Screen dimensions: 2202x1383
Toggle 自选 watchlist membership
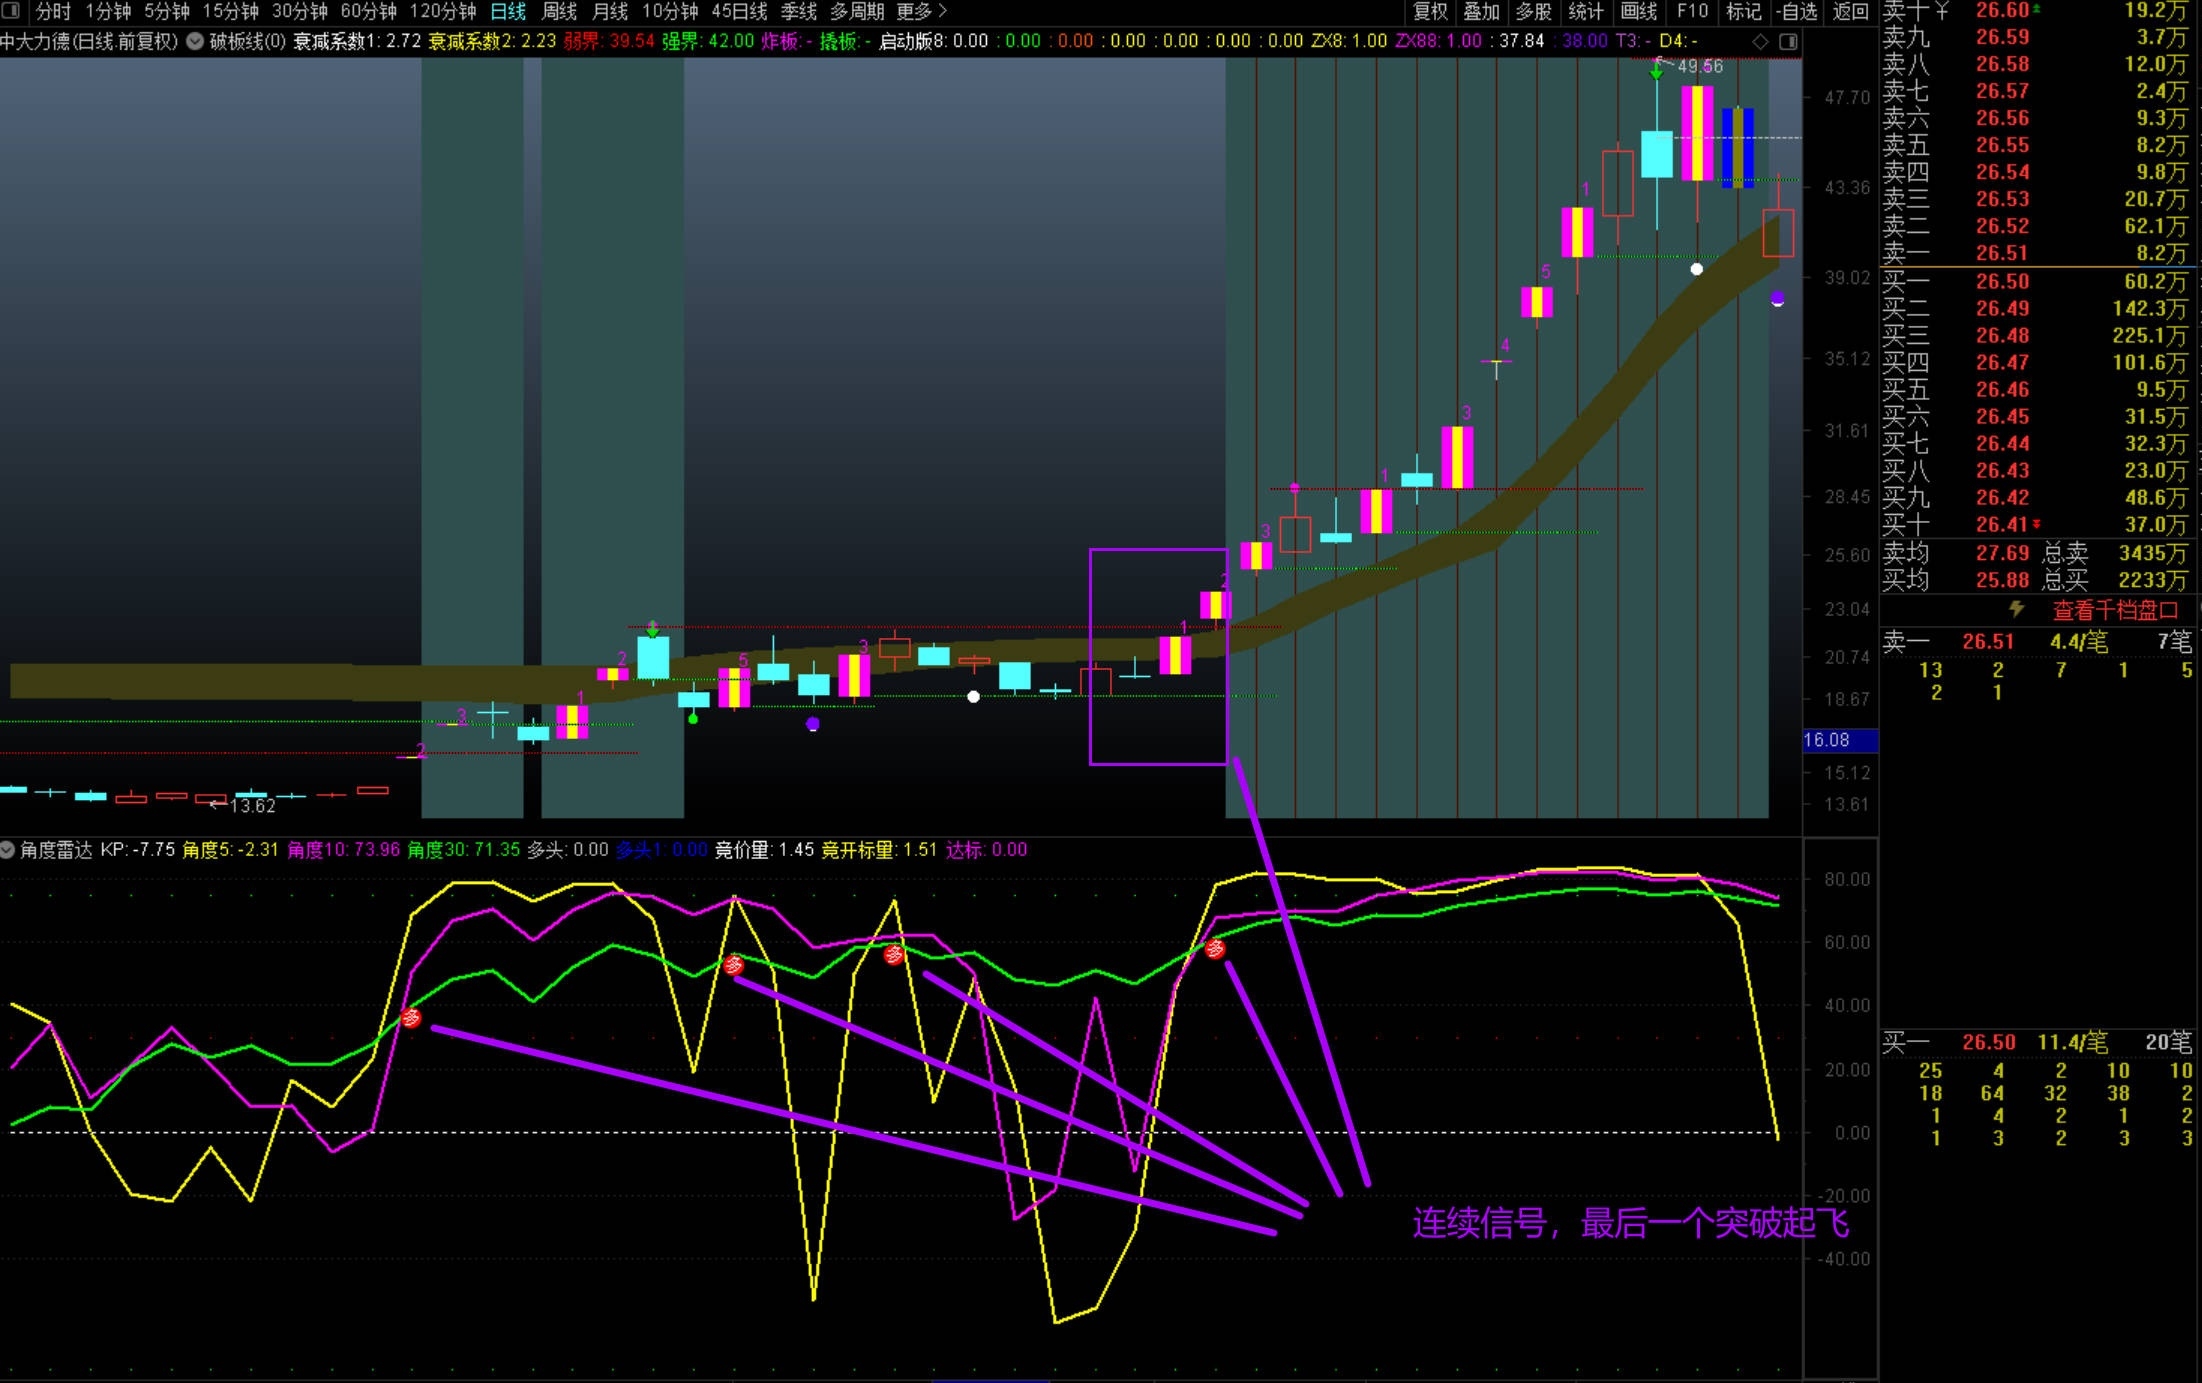(1797, 11)
